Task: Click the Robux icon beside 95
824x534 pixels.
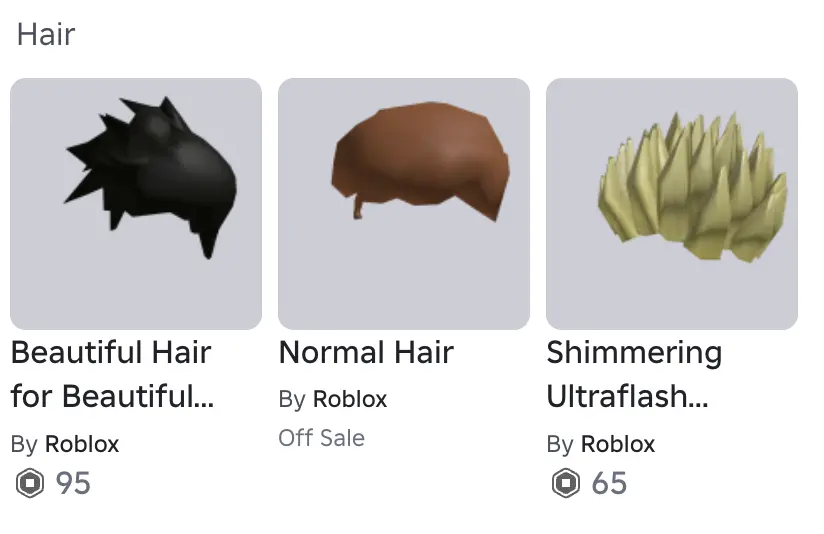Action: tap(30, 483)
